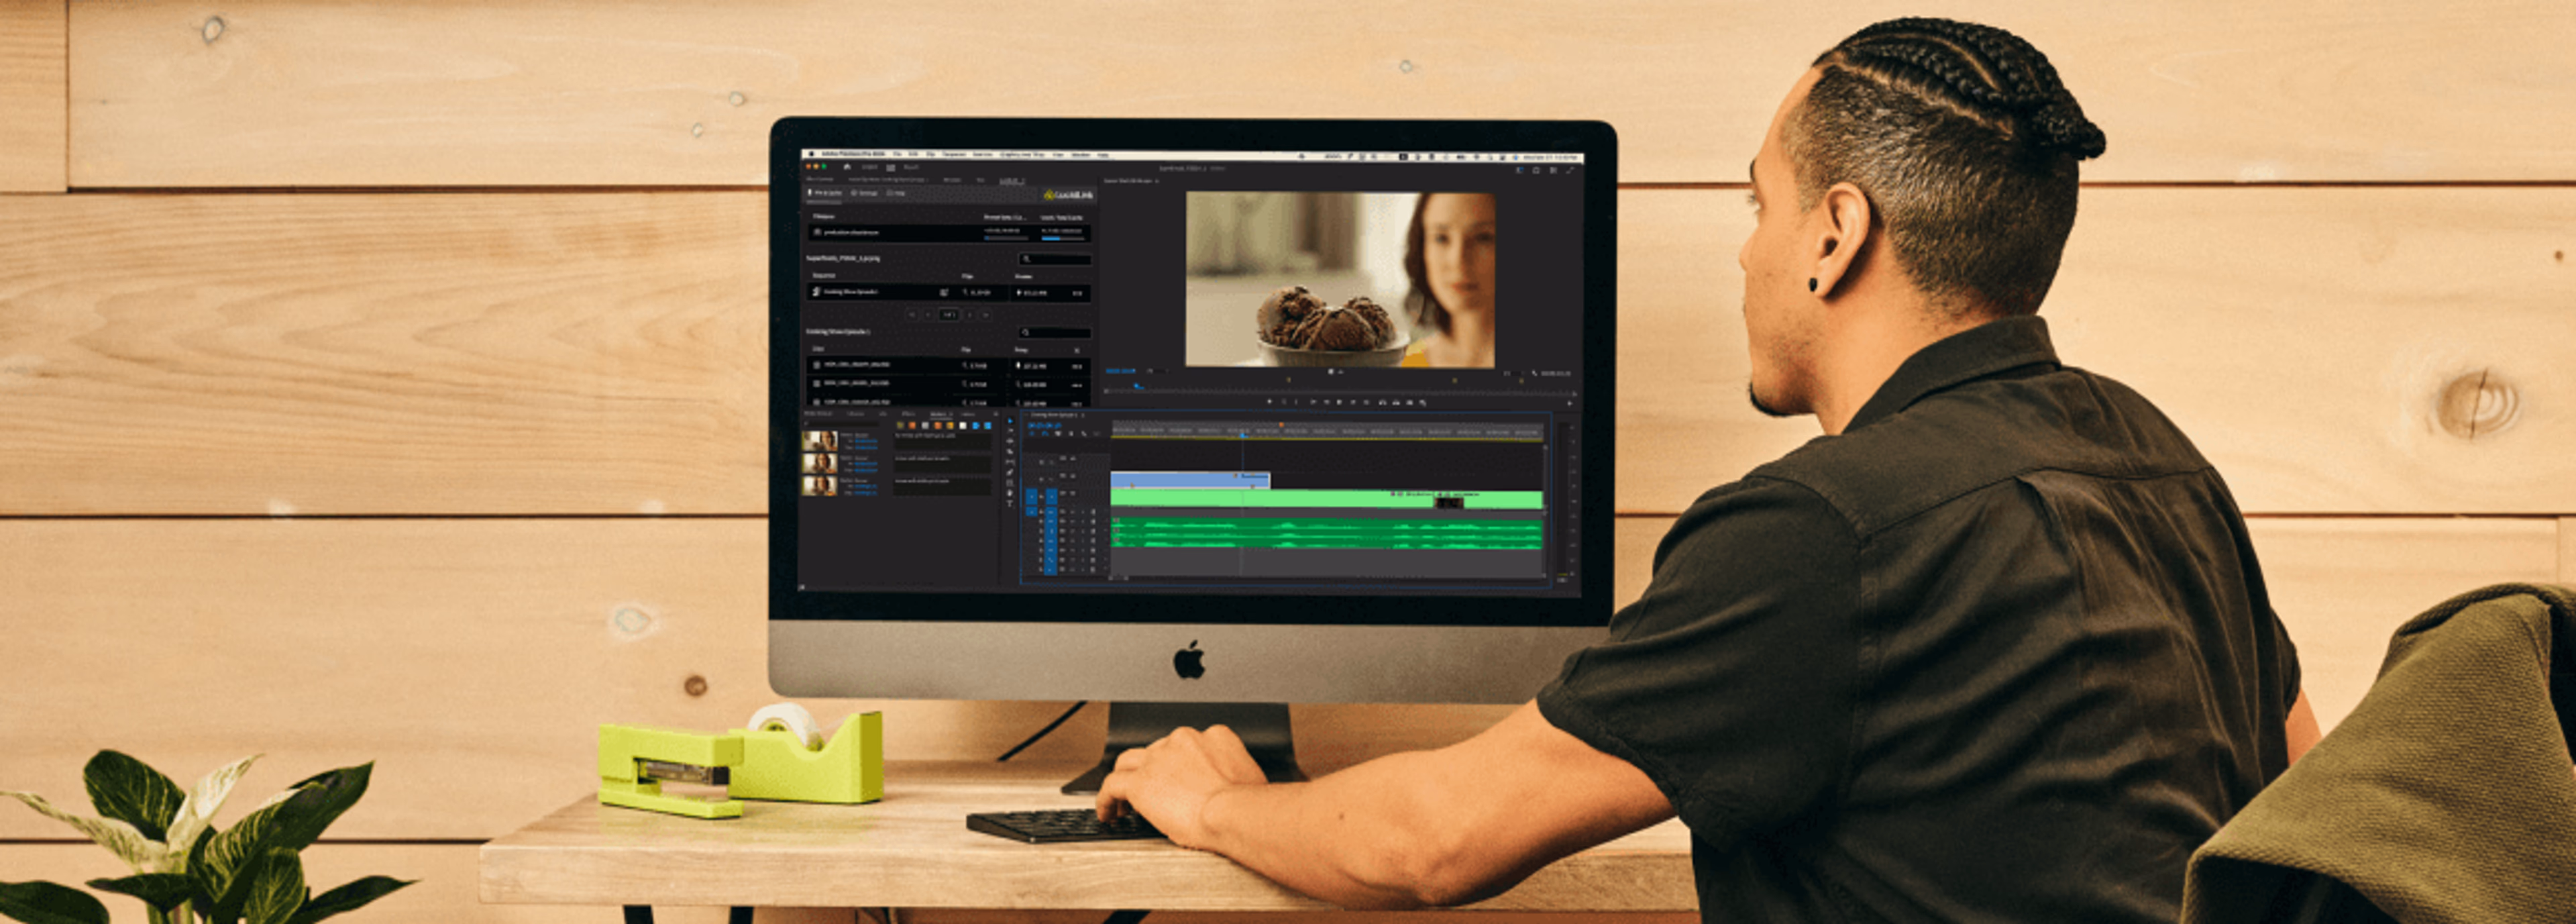The image size is (2576, 924).
Task: Select the Pen tool
Action: pyautogui.click(x=1010, y=472)
